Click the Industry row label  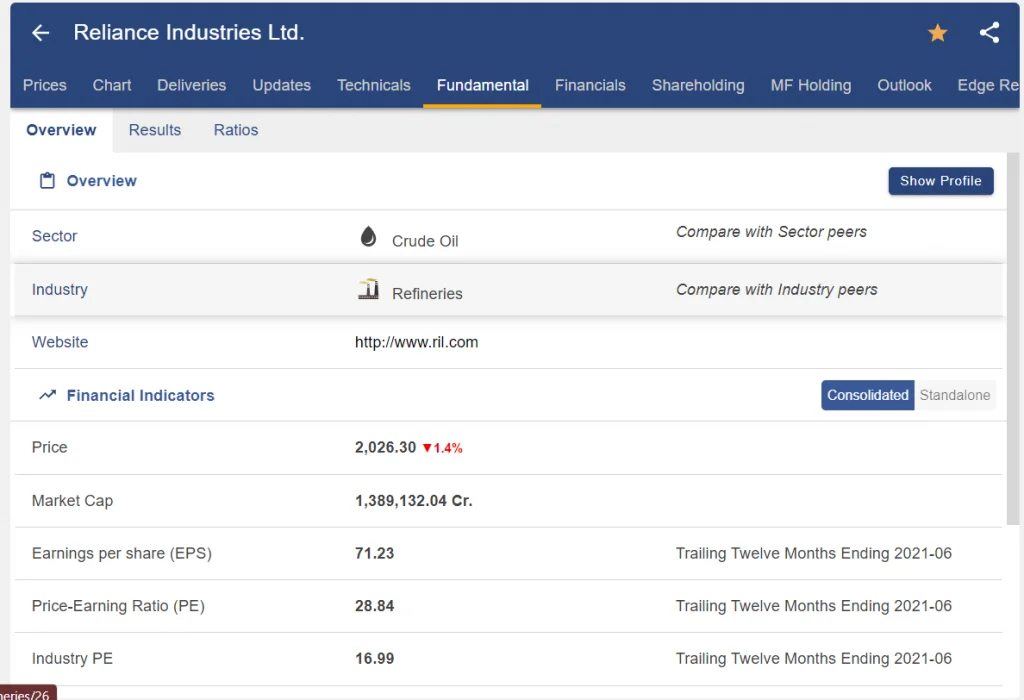tap(59, 289)
